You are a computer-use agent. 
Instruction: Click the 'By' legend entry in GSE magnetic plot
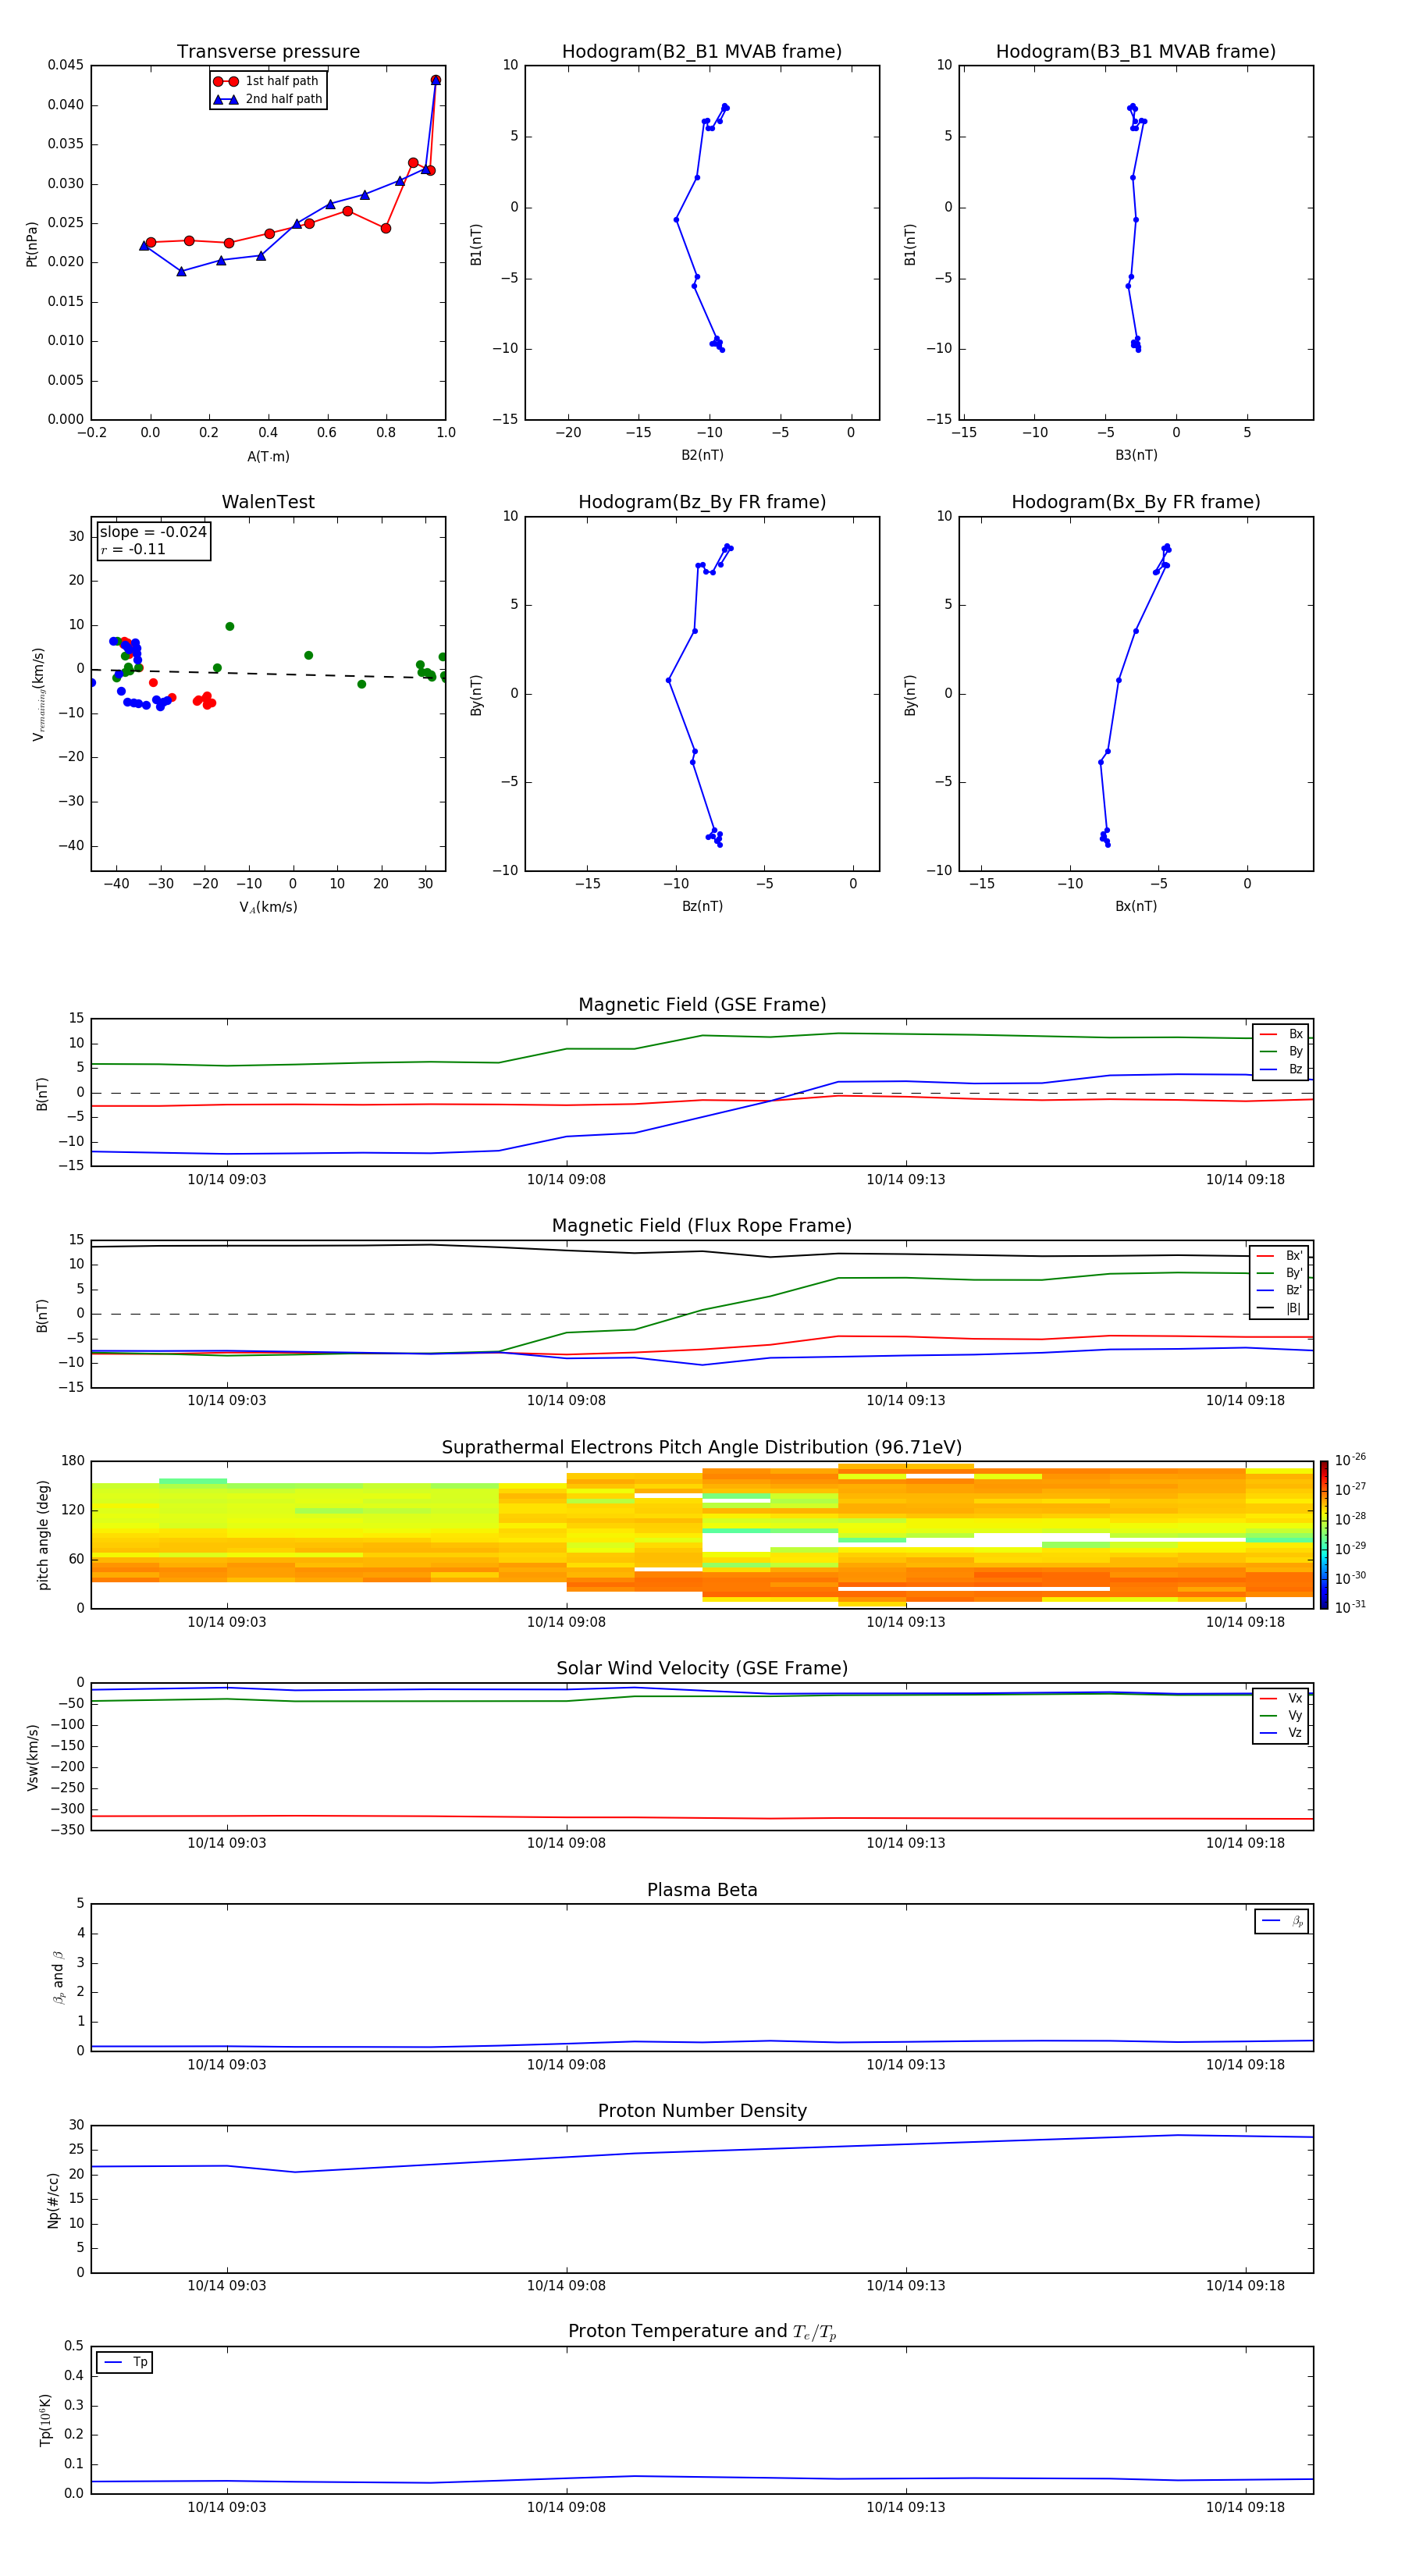click(1282, 1051)
